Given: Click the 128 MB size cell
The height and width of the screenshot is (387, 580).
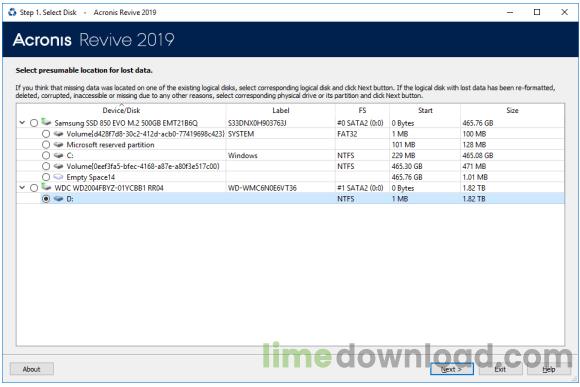Looking at the screenshot, I should (474, 145).
